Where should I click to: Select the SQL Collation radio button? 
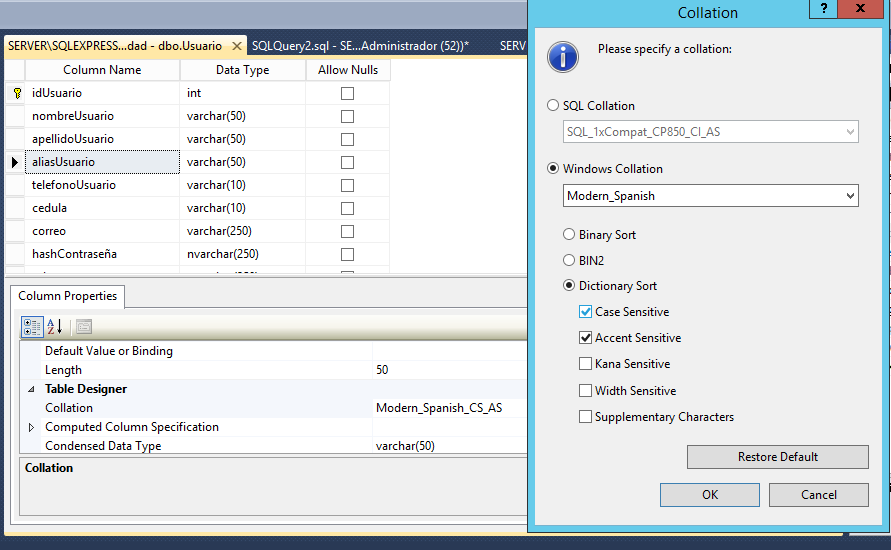553,106
